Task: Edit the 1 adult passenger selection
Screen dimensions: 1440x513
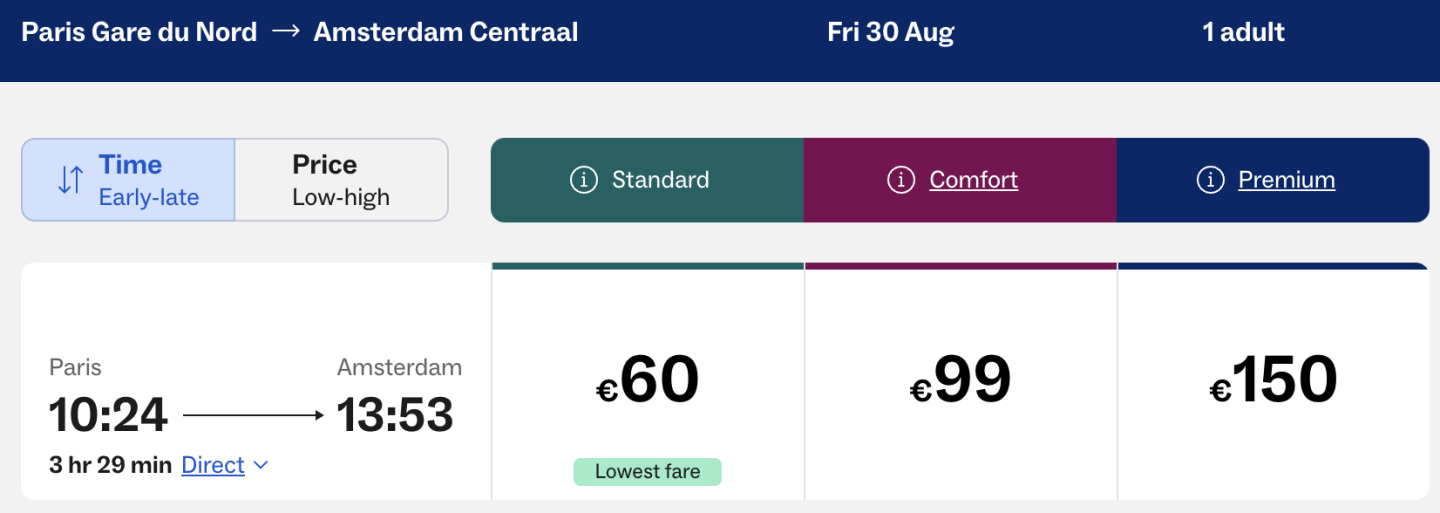Action: (1243, 32)
